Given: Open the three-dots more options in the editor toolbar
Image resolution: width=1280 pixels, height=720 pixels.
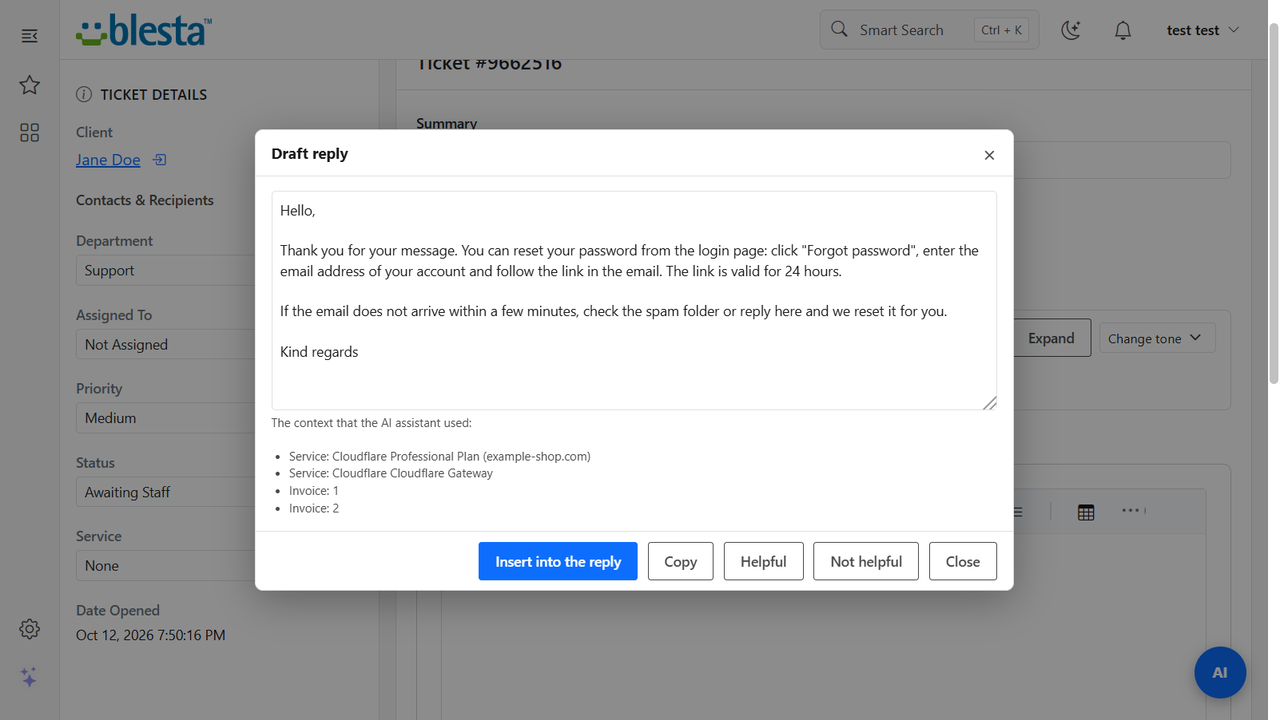Looking at the screenshot, I should [x=1131, y=511].
